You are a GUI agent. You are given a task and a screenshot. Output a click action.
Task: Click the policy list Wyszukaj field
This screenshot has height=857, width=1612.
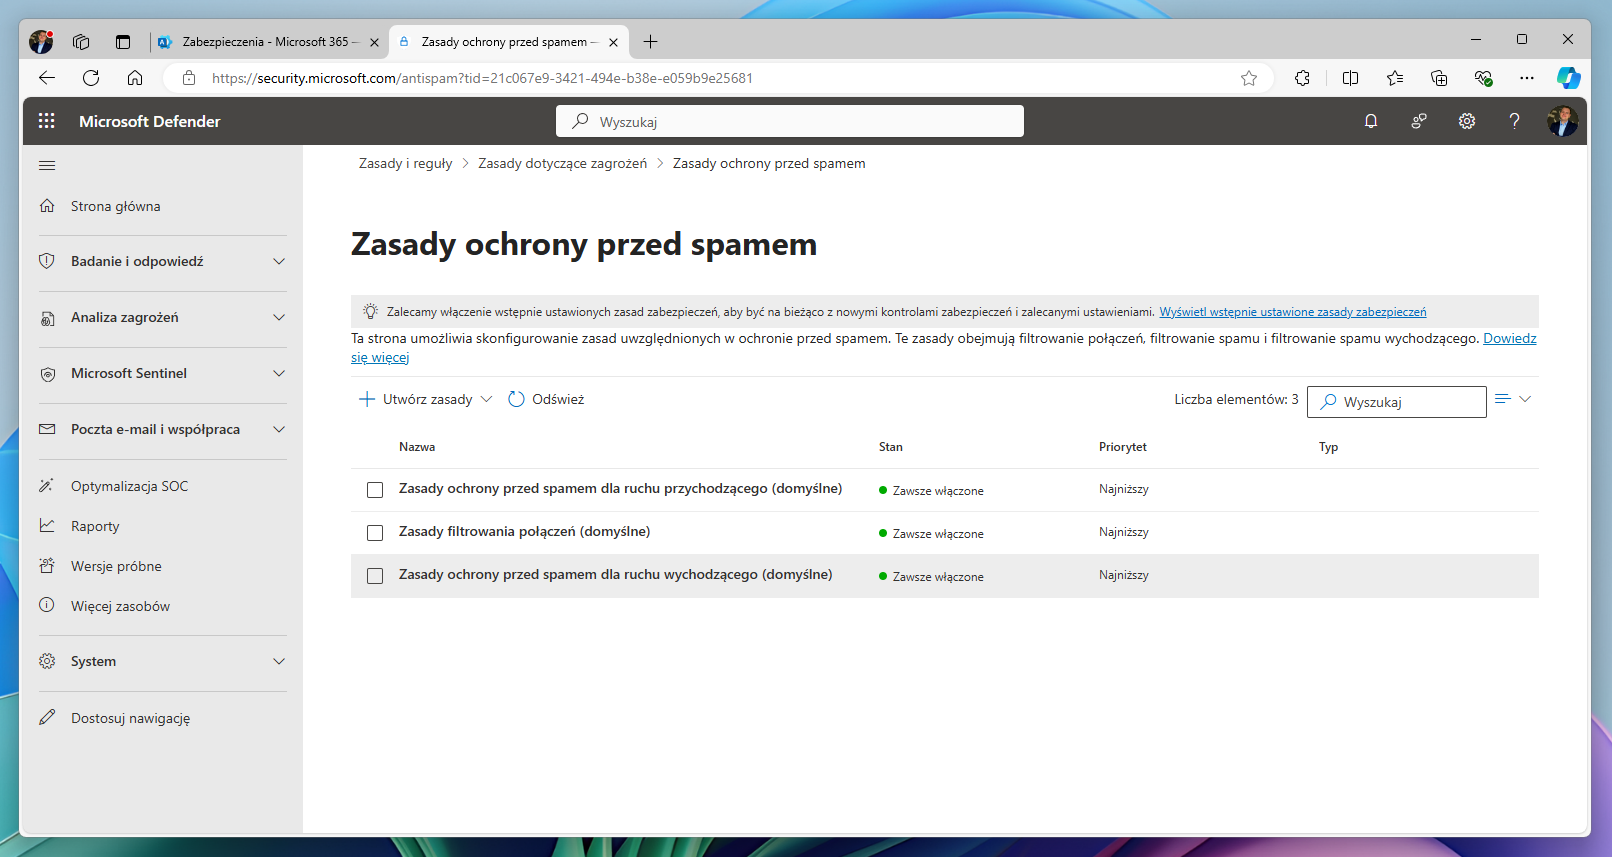pyautogui.click(x=1397, y=402)
